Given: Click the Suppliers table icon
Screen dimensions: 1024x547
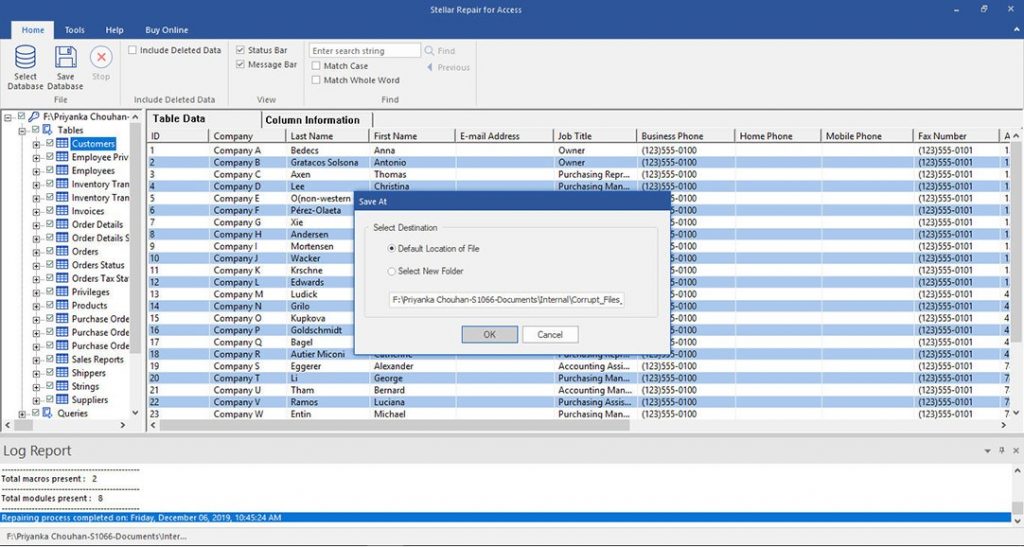Looking at the screenshot, I should (62, 399).
